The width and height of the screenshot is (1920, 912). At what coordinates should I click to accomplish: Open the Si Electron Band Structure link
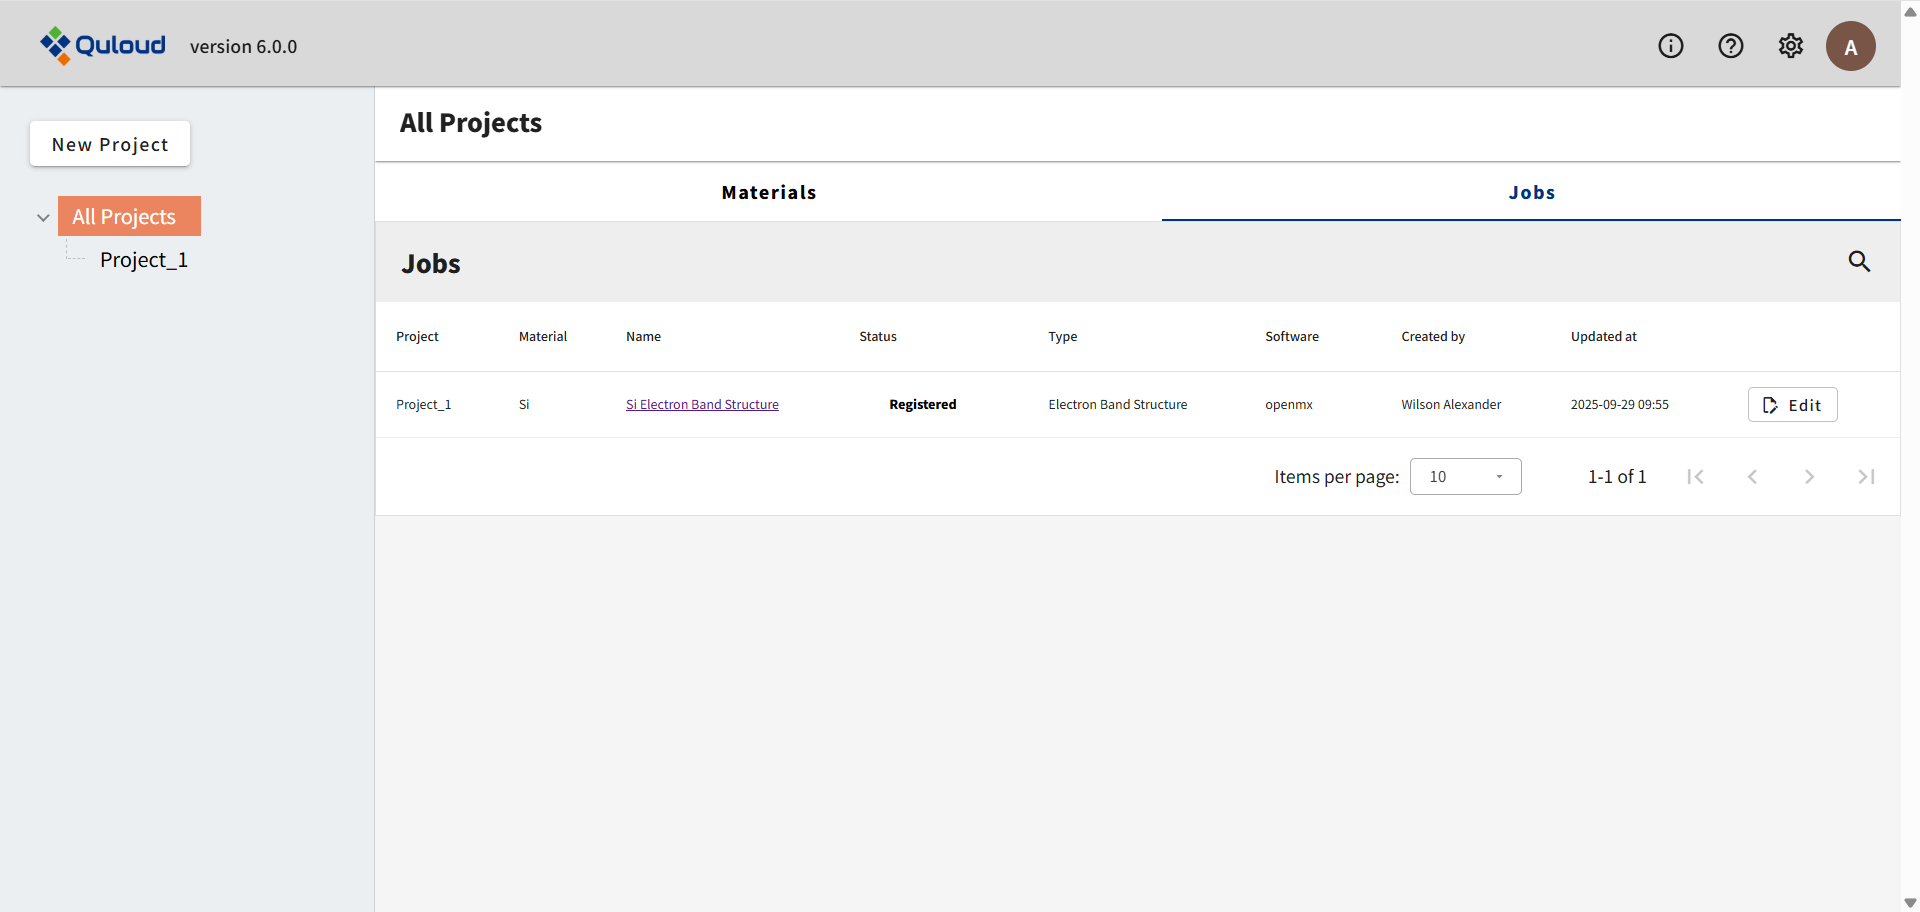pyautogui.click(x=702, y=405)
